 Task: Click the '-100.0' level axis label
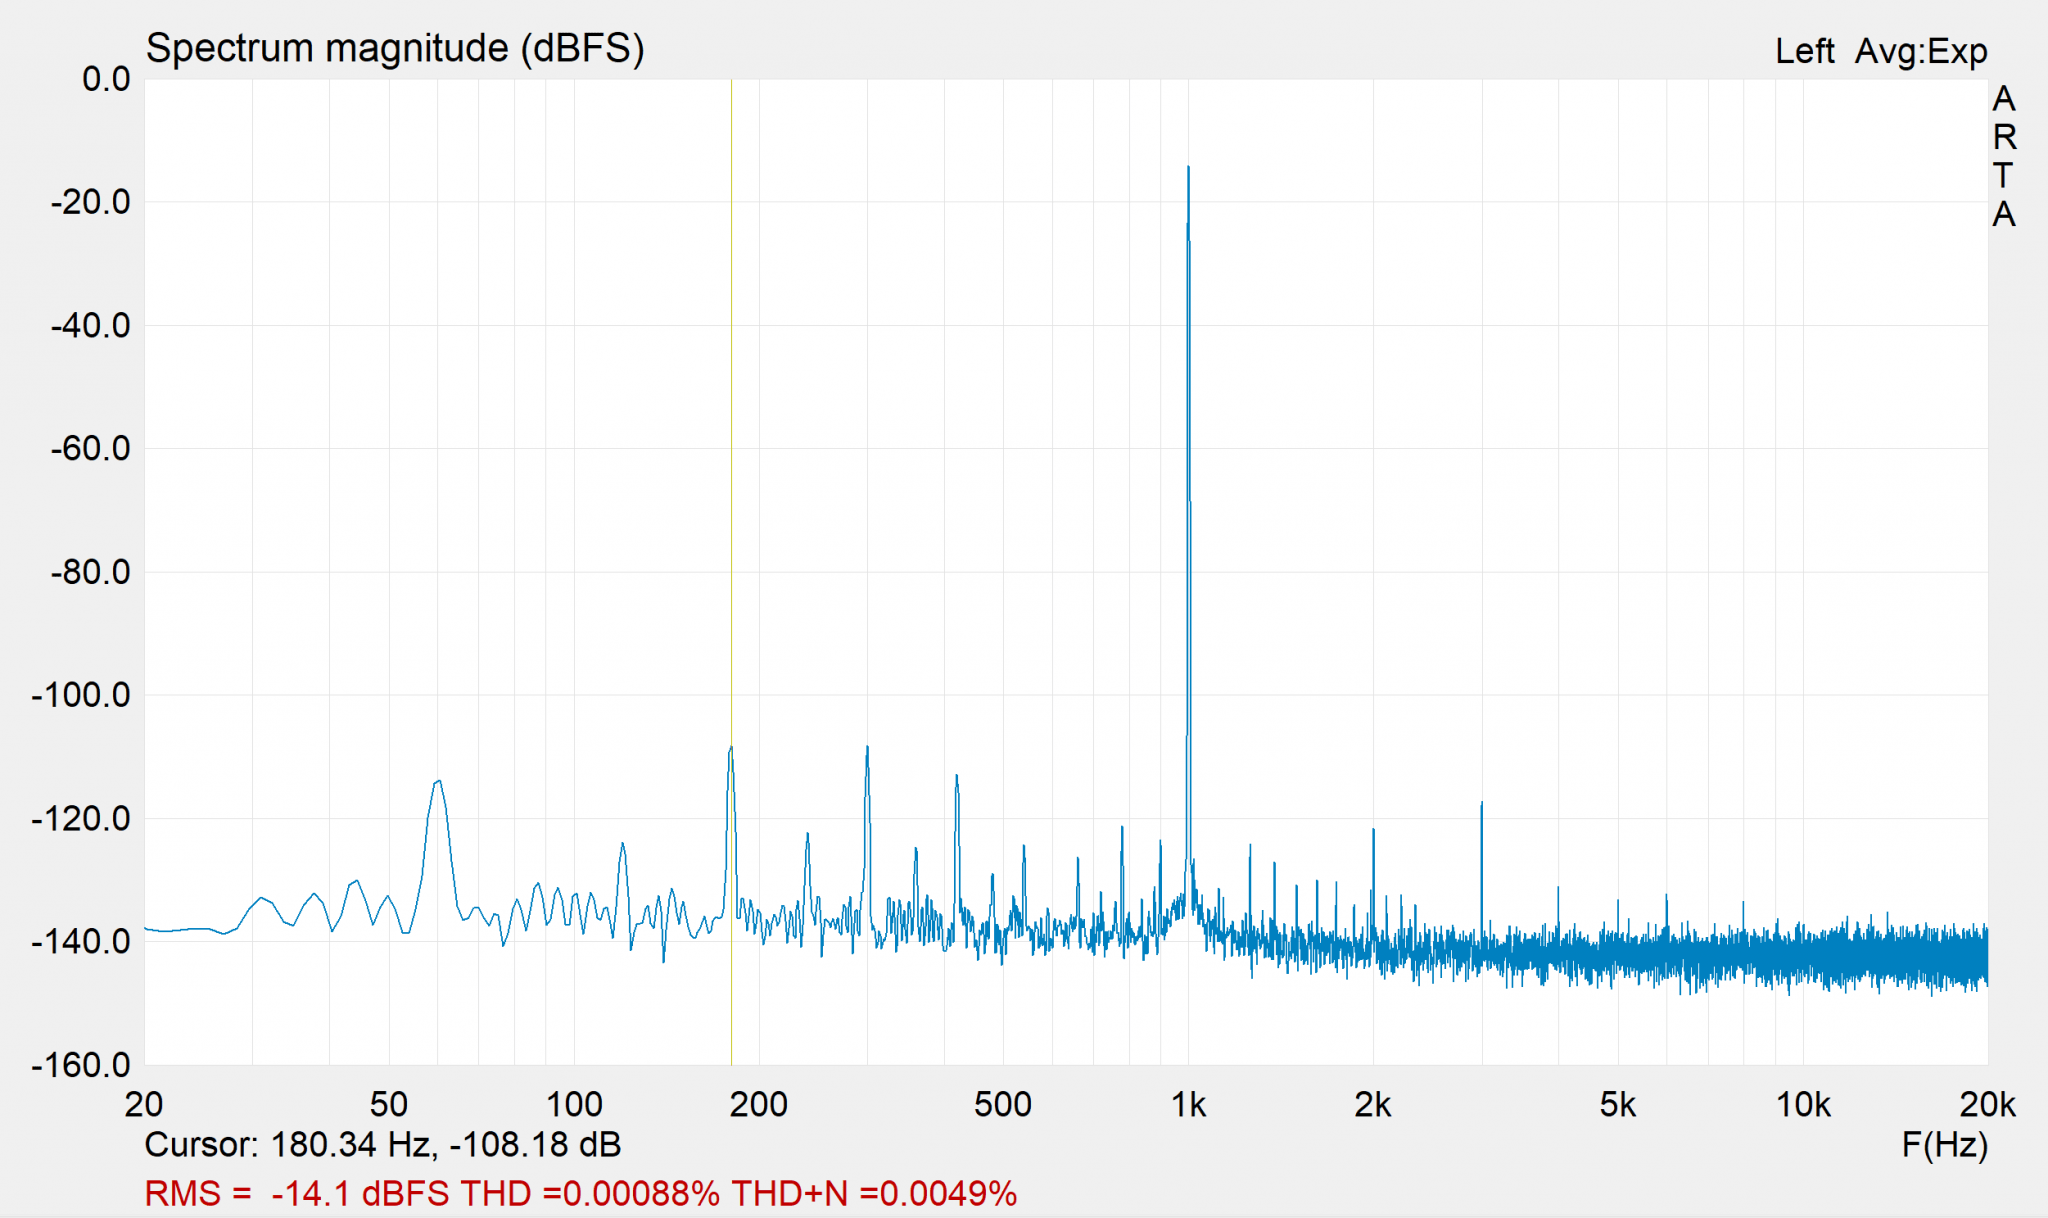click(x=81, y=695)
